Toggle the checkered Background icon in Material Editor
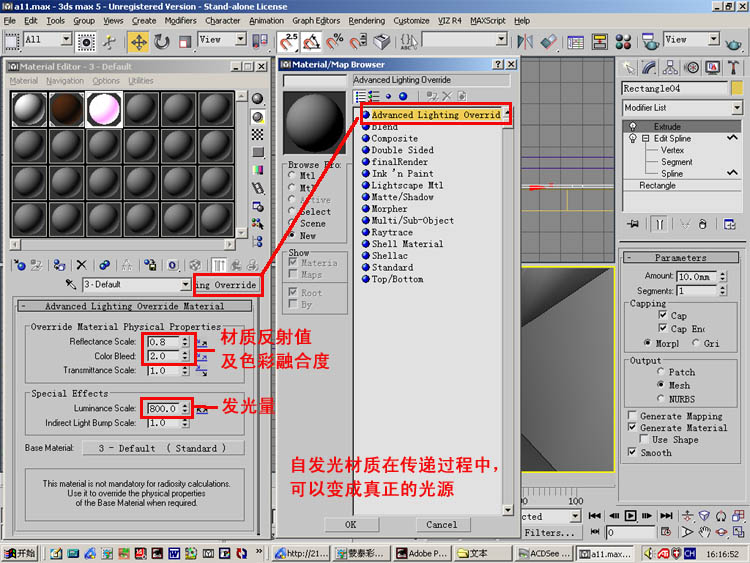 (x=258, y=135)
